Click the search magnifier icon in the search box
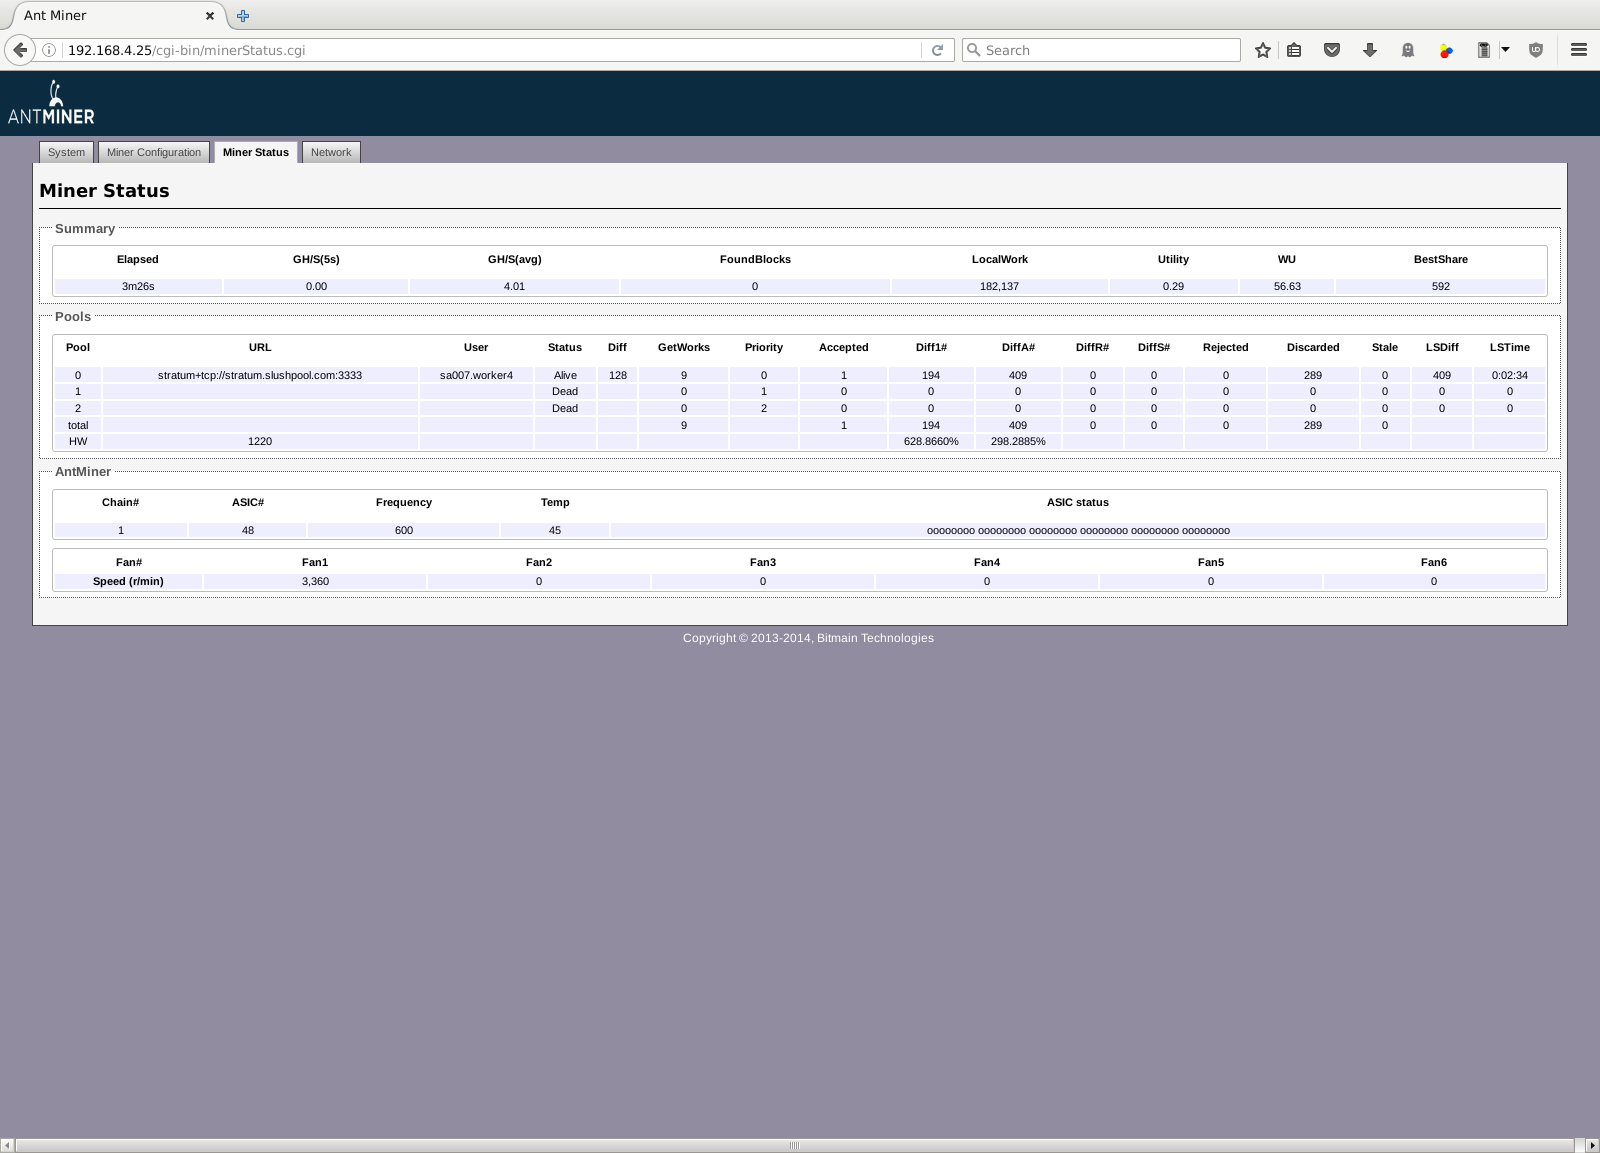The height and width of the screenshot is (1153, 1600). point(973,50)
